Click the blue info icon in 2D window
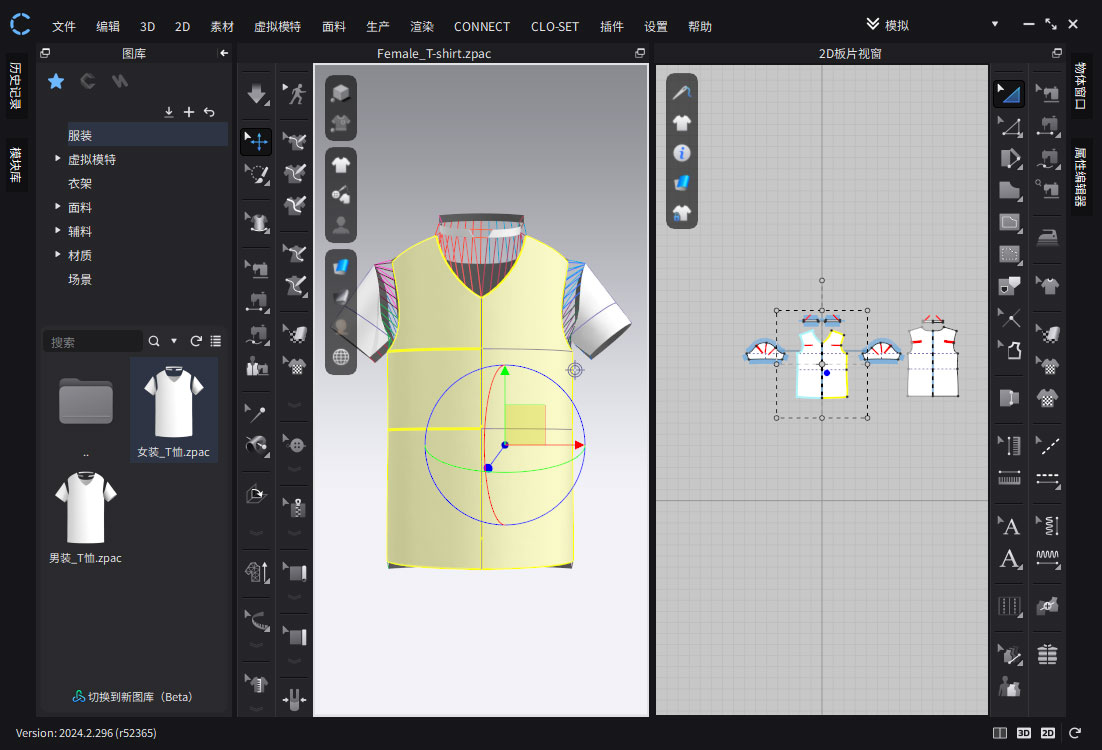Viewport: 1102px width, 750px height. [682, 153]
